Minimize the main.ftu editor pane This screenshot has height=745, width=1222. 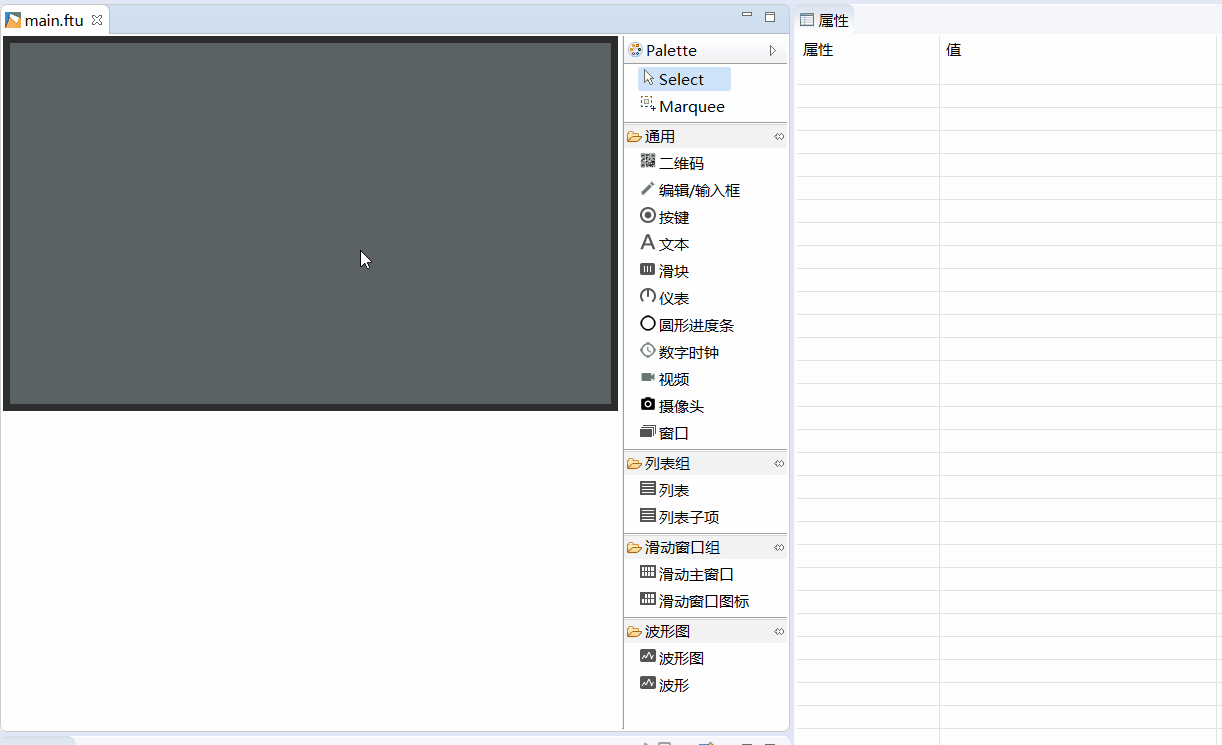point(747,15)
